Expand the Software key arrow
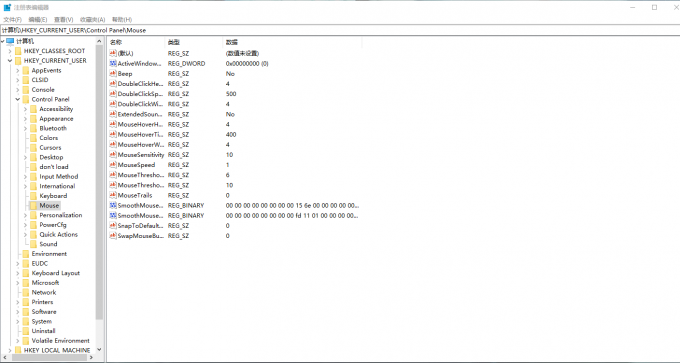Viewport: 680px width, 363px height. point(18,312)
